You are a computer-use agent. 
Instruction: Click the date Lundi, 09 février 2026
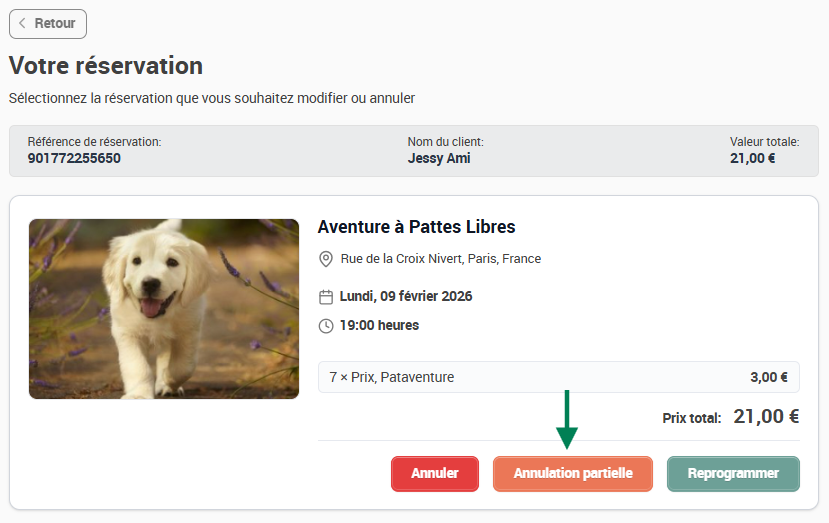click(x=406, y=296)
